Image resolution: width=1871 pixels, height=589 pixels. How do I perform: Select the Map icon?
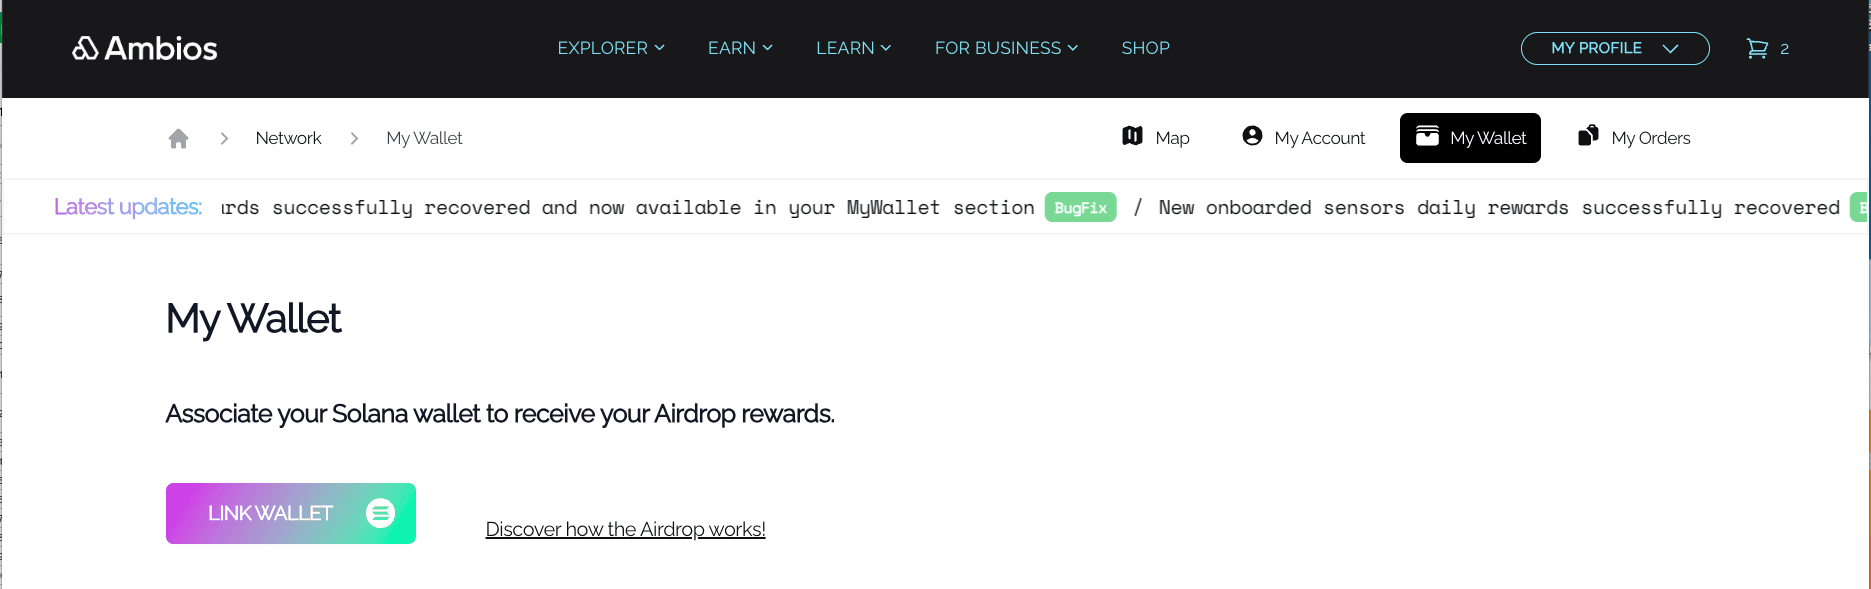[x=1131, y=137]
